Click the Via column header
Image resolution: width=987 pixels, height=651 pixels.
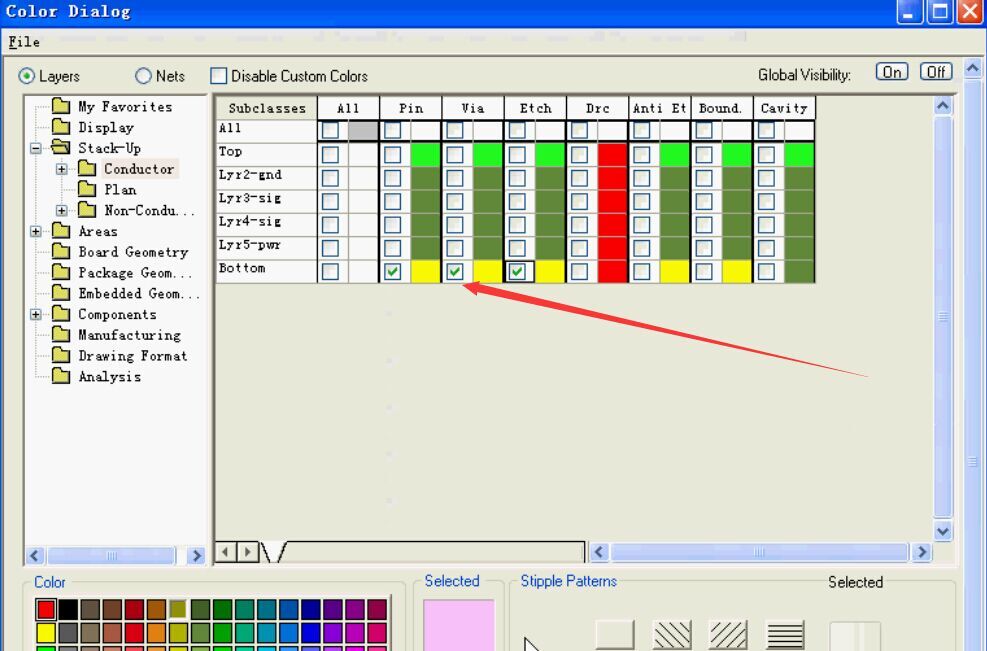pyautogui.click(x=473, y=108)
